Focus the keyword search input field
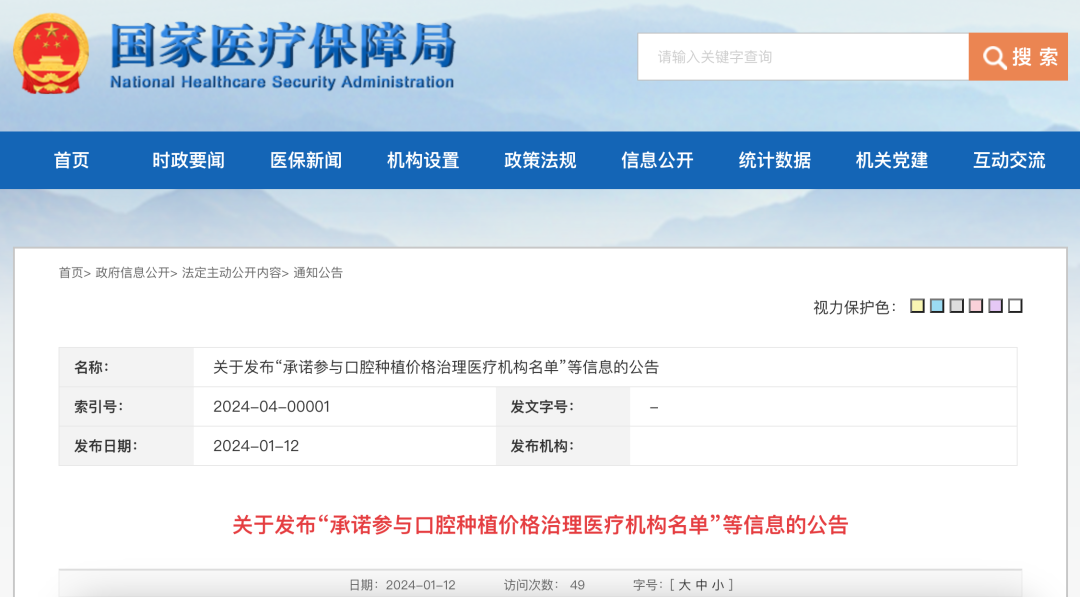Image resolution: width=1080 pixels, height=597 pixels. [x=803, y=56]
